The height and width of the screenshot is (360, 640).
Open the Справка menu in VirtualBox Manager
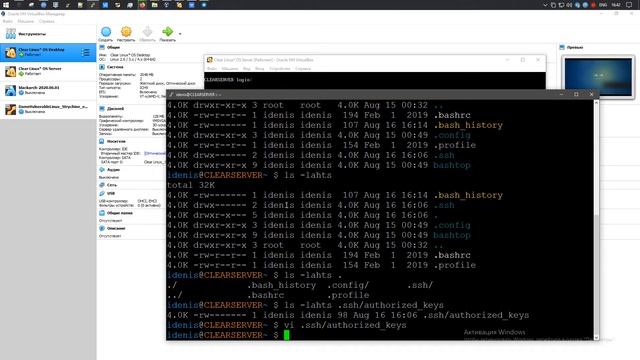point(47,21)
